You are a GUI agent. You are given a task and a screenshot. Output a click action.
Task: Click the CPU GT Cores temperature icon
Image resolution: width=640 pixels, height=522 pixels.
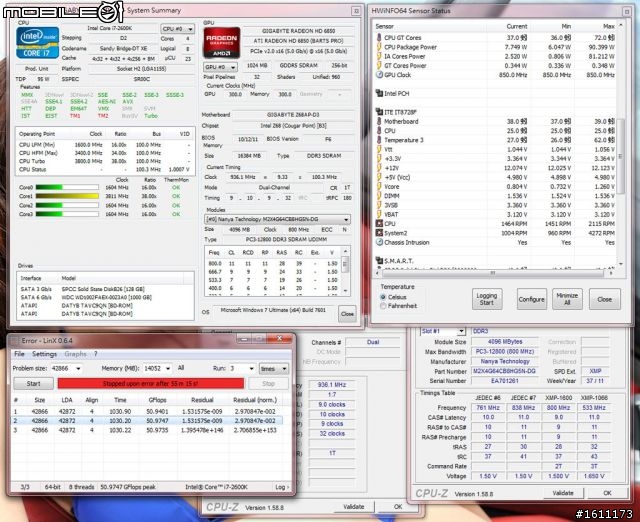click(x=379, y=38)
